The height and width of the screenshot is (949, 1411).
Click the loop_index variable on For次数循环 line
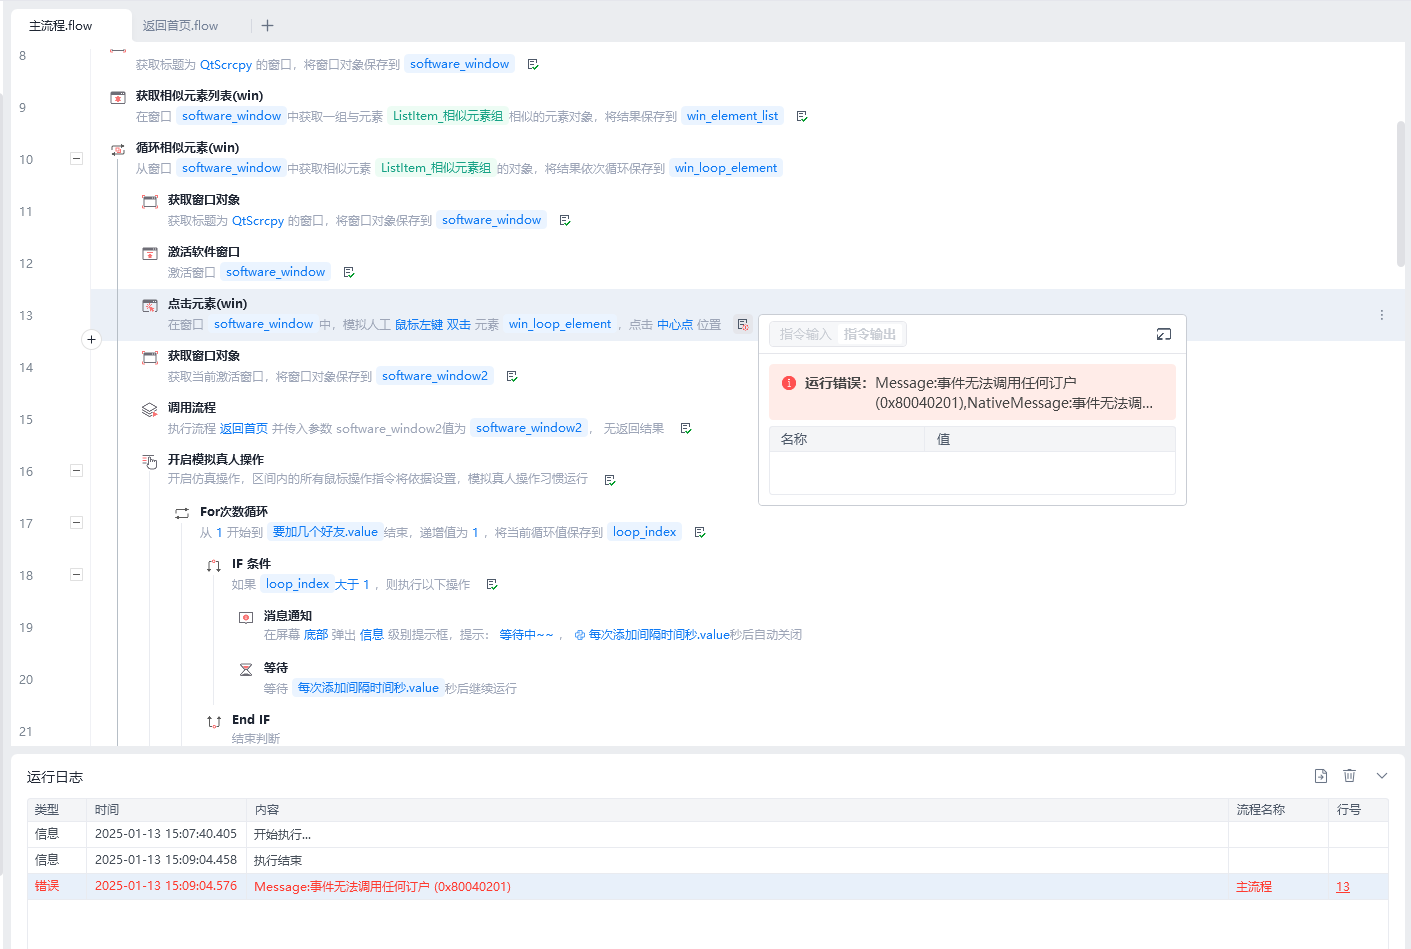coord(645,532)
